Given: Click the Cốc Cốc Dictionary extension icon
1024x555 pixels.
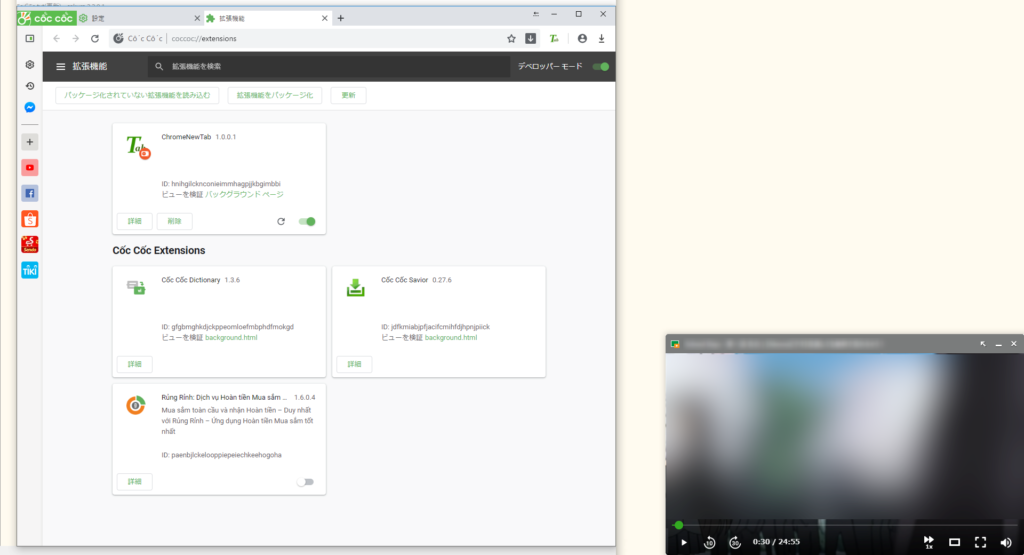Looking at the screenshot, I should (136, 287).
